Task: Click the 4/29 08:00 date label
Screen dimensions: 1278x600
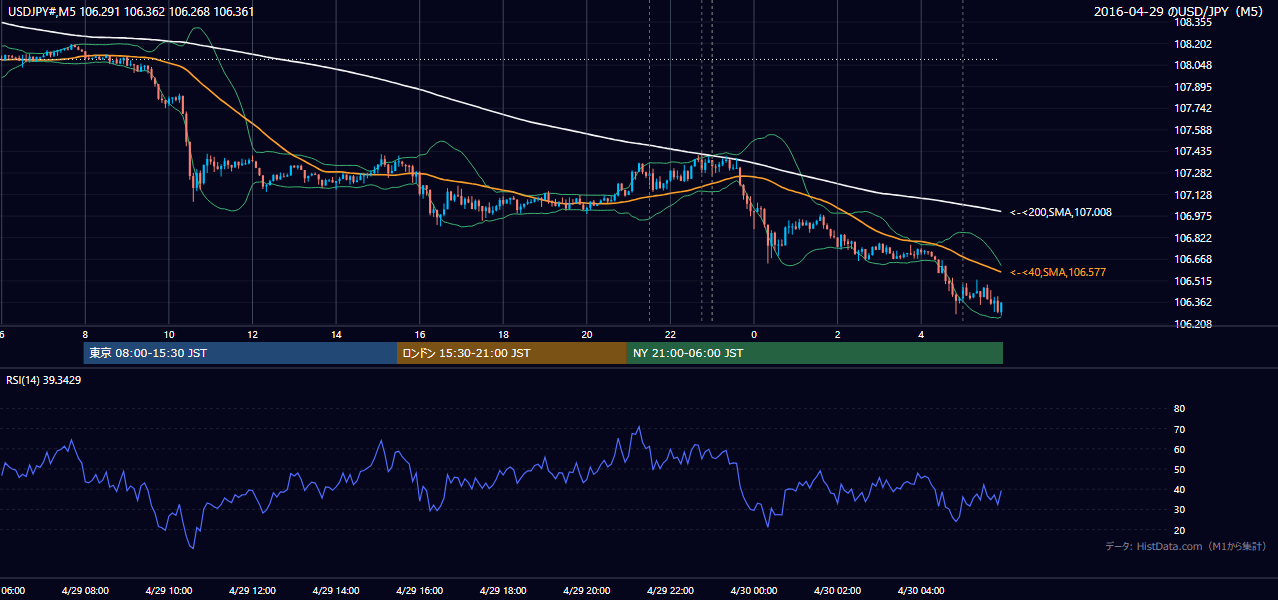Action: coord(84,591)
